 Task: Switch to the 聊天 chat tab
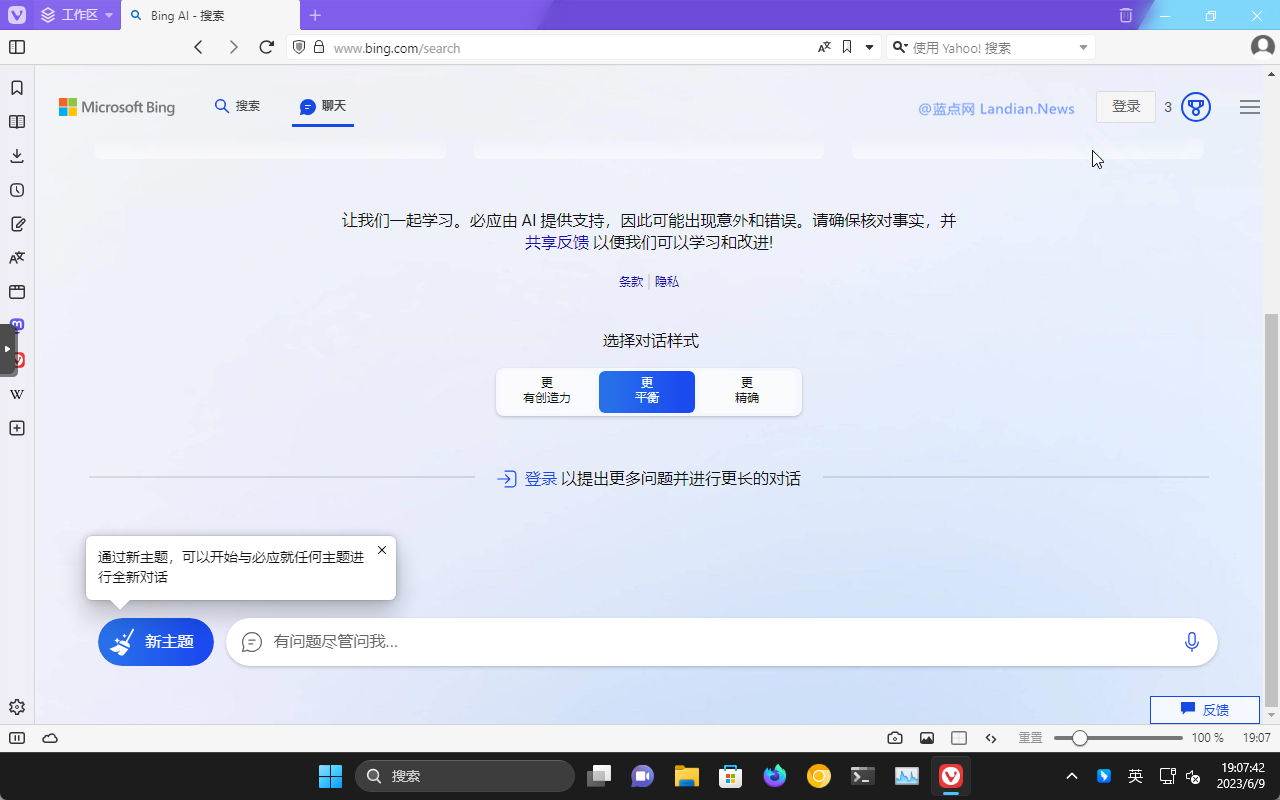click(x=323, y=106)
